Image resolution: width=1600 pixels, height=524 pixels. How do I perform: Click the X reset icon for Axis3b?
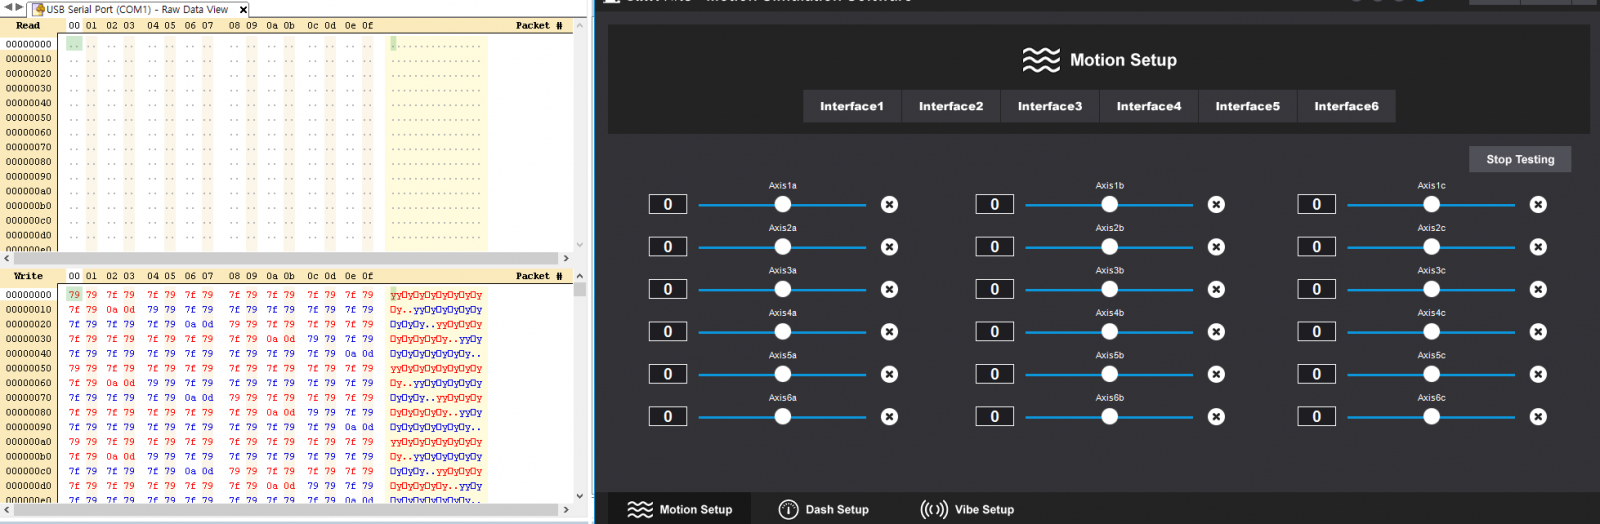tap(1216, 290)
